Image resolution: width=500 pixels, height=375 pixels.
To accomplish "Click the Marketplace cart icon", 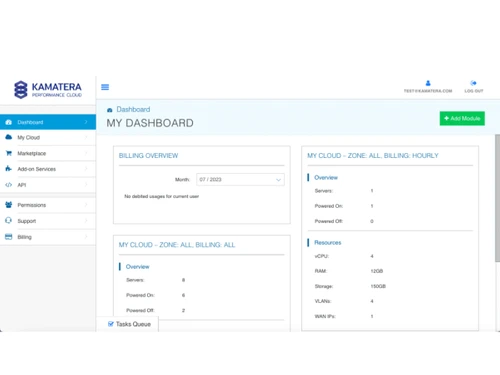I will (x=9, y=153).
